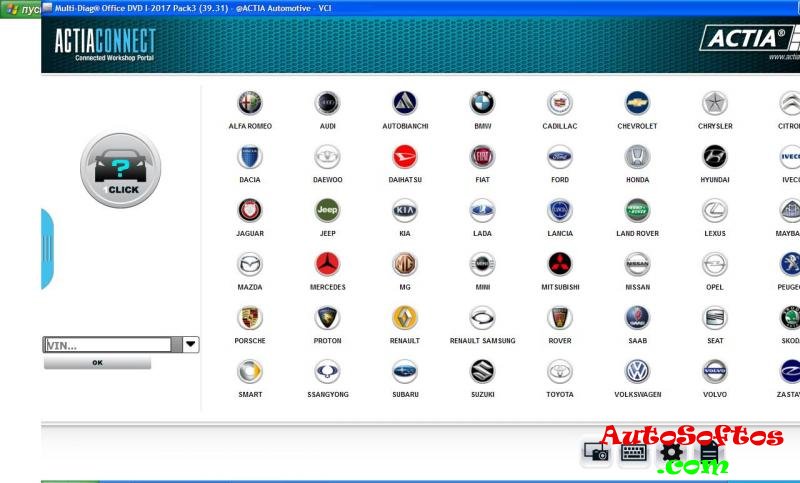This screenshot has height=483, width=800.
Task: Select the Land Rover logo
Action: coord(637,211)
